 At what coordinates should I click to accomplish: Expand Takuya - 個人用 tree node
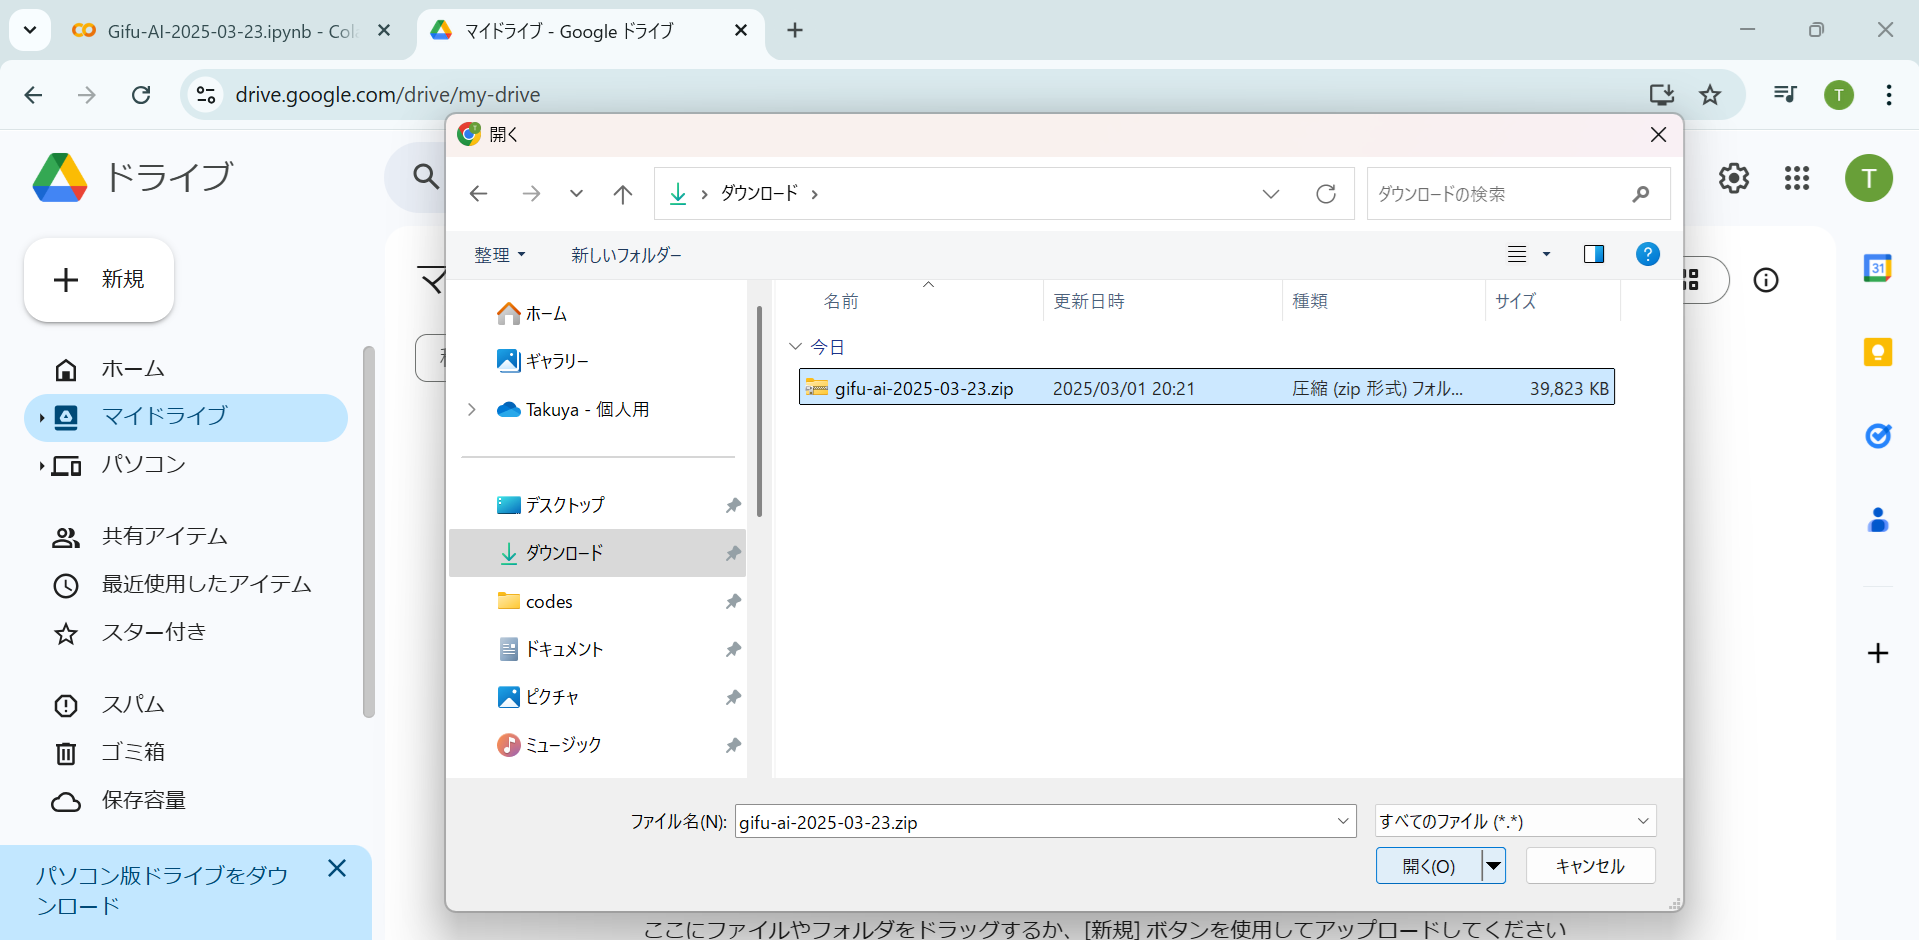[x=472, y=409]
